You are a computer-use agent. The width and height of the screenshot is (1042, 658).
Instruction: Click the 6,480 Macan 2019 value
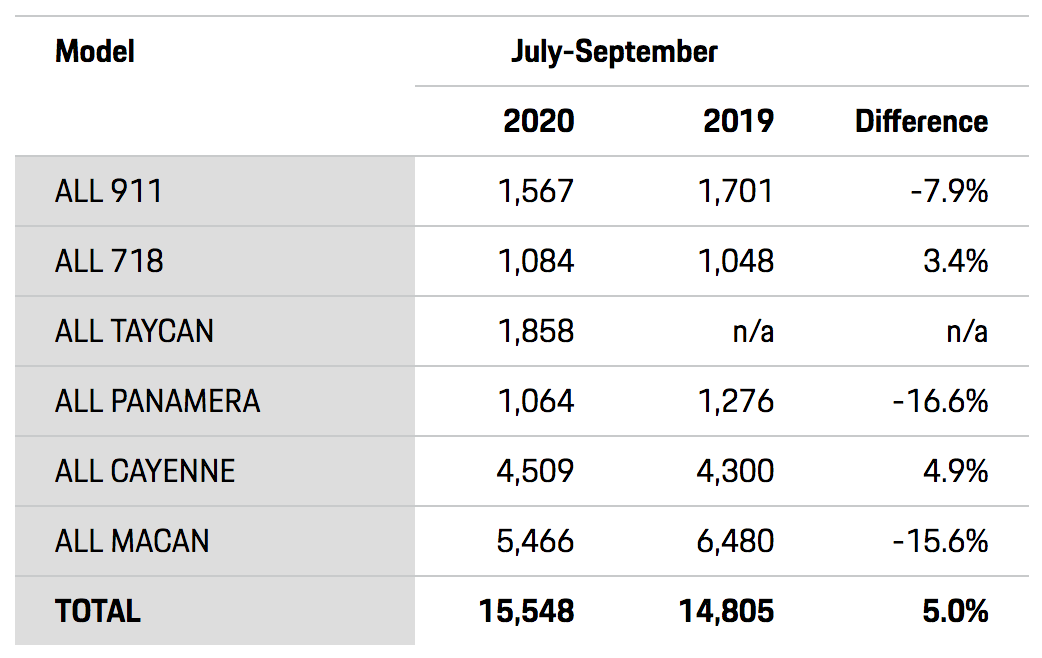pos(736,541)
